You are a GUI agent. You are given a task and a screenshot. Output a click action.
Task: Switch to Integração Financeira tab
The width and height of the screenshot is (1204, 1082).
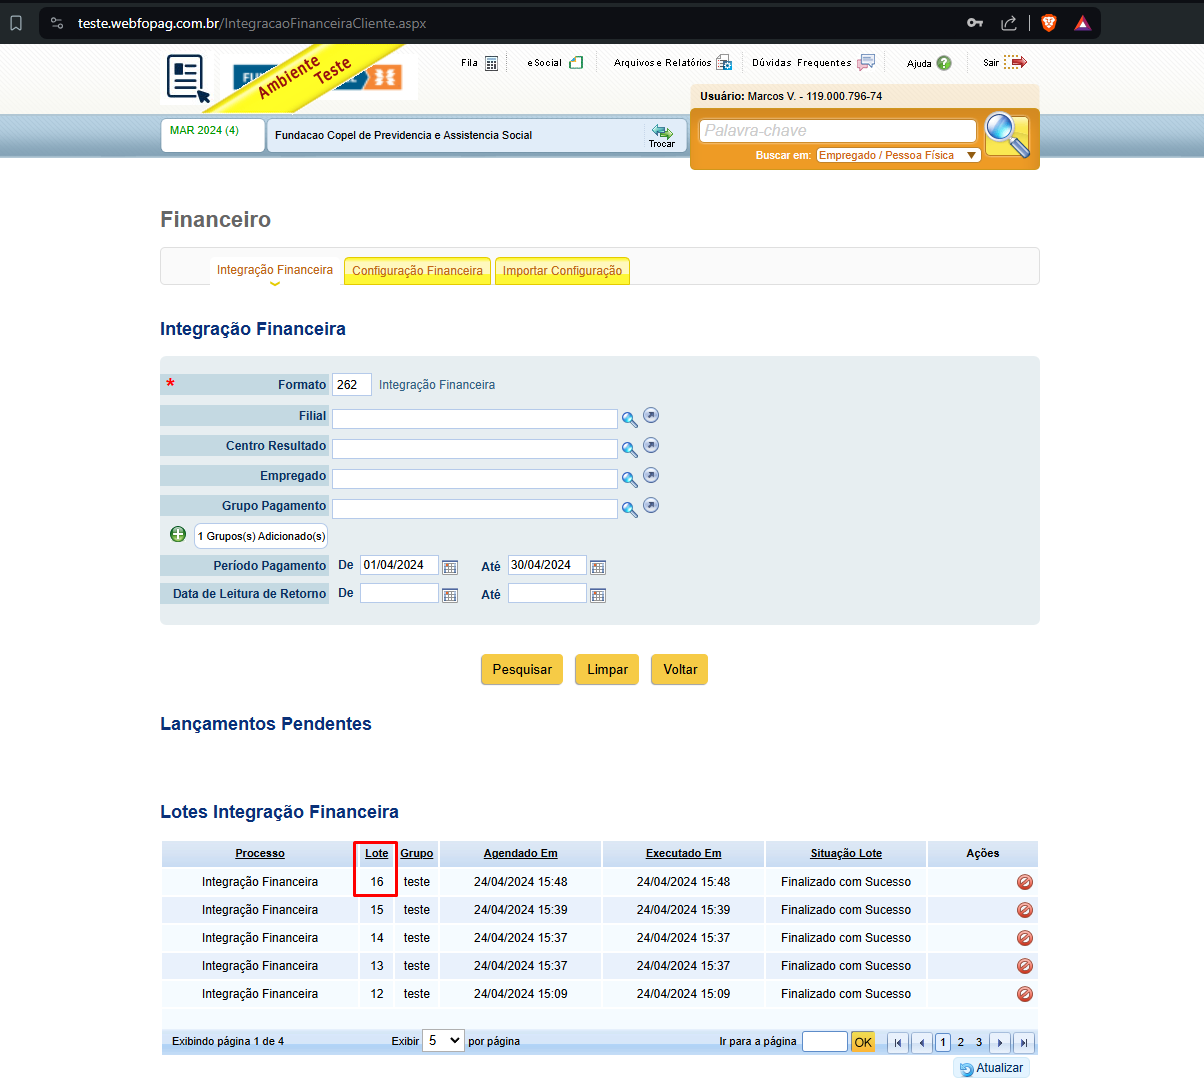click(x=275, y=270)
